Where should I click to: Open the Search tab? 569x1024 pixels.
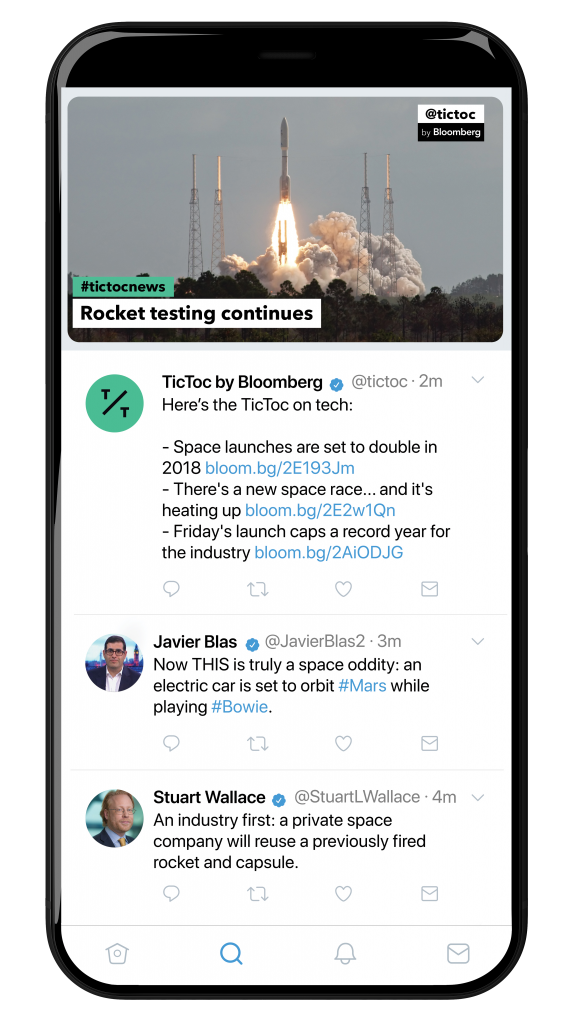point(231,954)
